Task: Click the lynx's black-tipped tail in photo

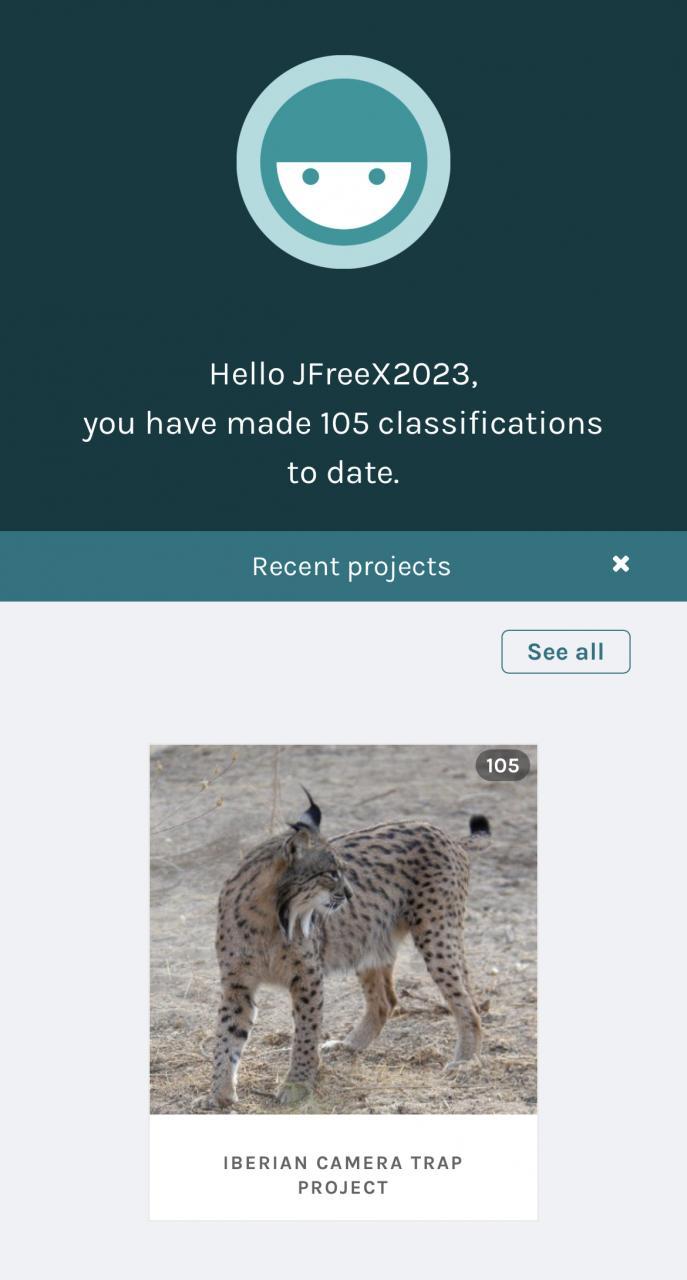Action: (479, 826)
